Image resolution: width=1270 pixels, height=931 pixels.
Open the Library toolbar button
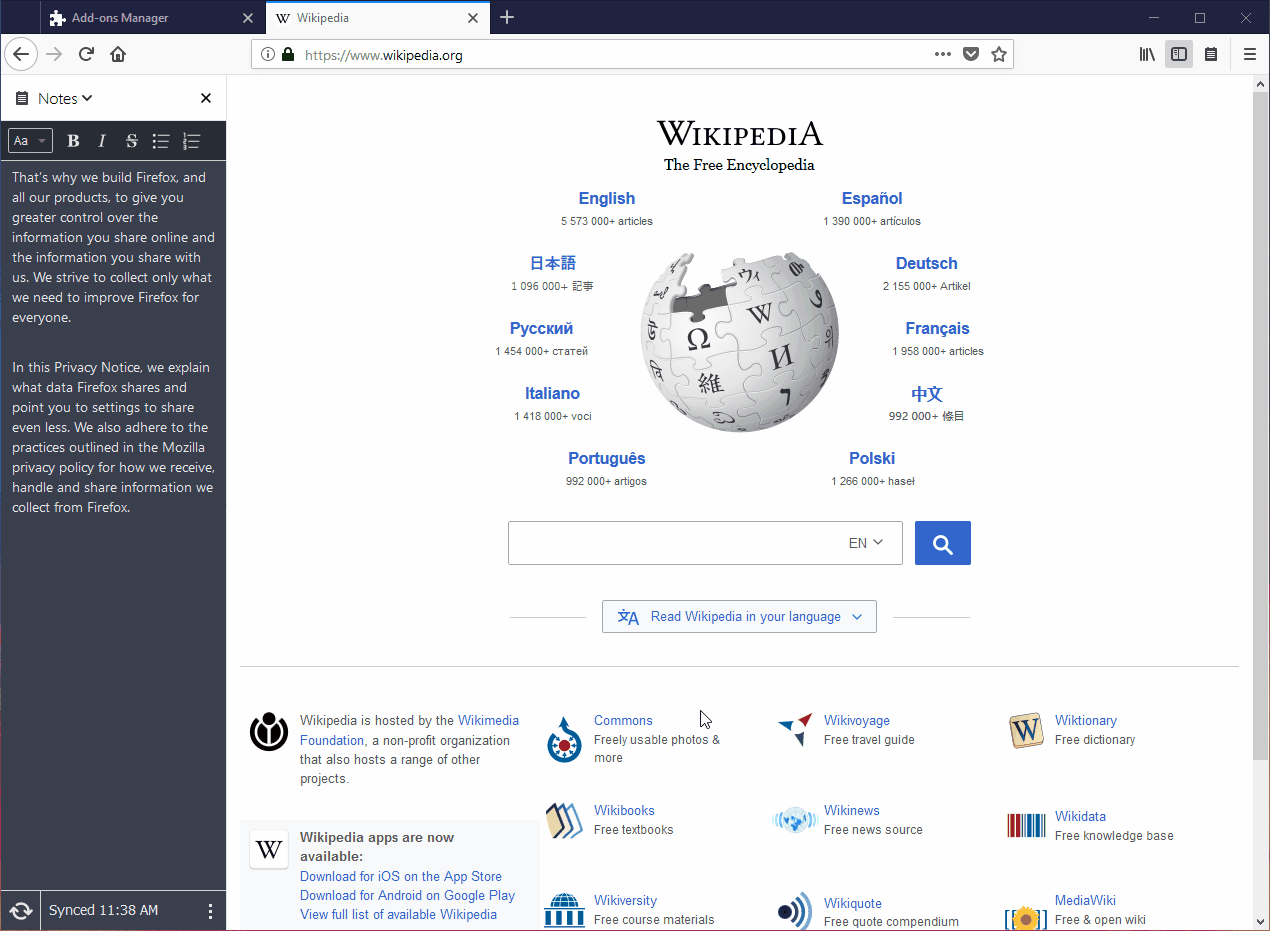click(x=1147, y=54)
